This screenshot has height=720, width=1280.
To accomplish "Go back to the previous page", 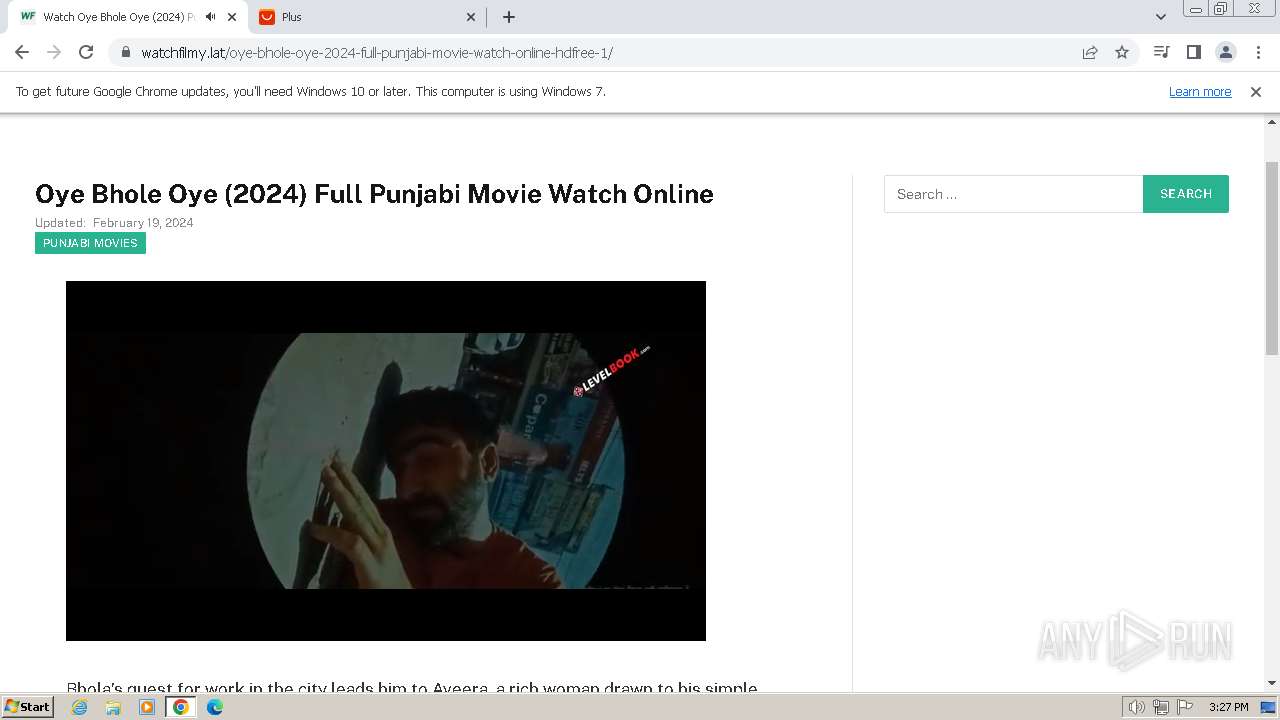I will (x=22, y=52).
